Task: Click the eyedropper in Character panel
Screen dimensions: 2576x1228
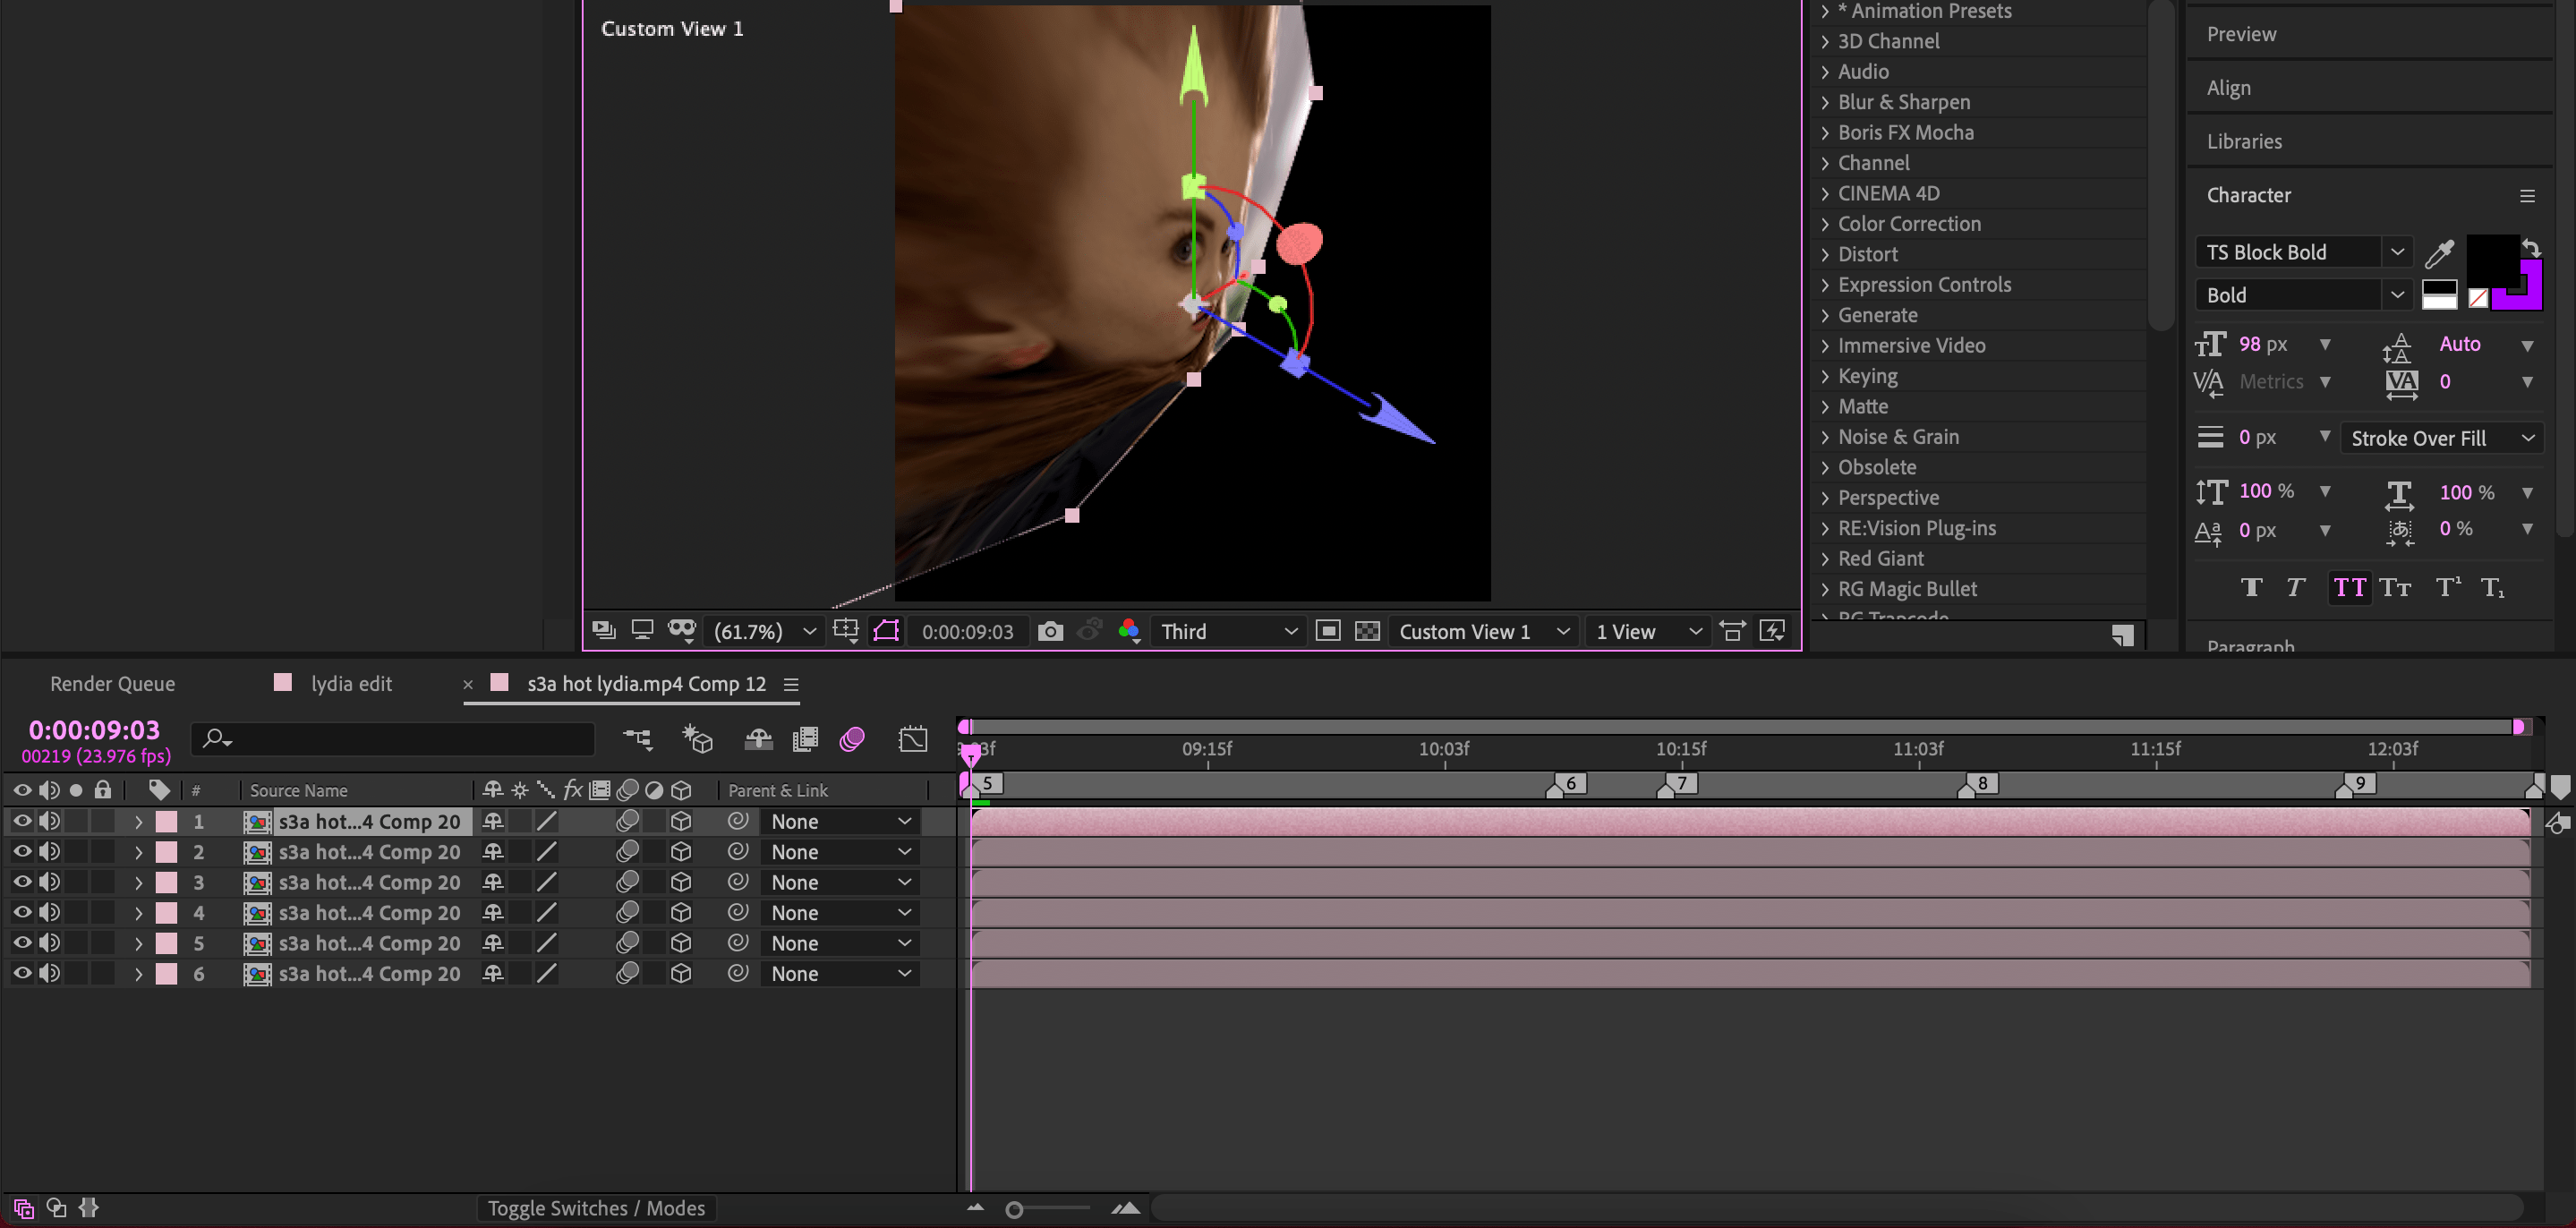Action: tap(2439, 254)
